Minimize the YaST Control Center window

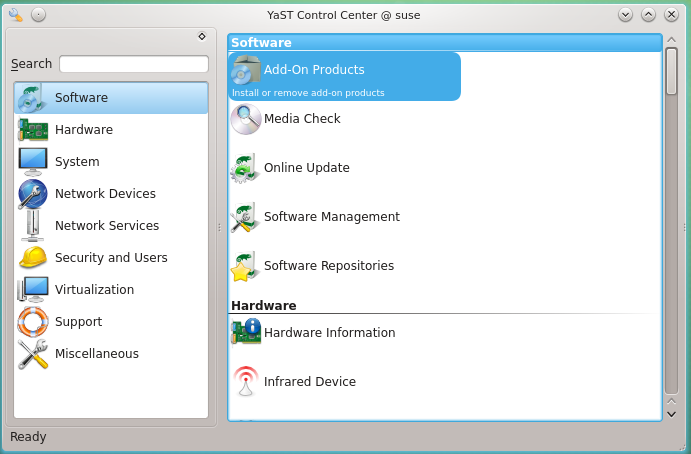click(625, 15)
